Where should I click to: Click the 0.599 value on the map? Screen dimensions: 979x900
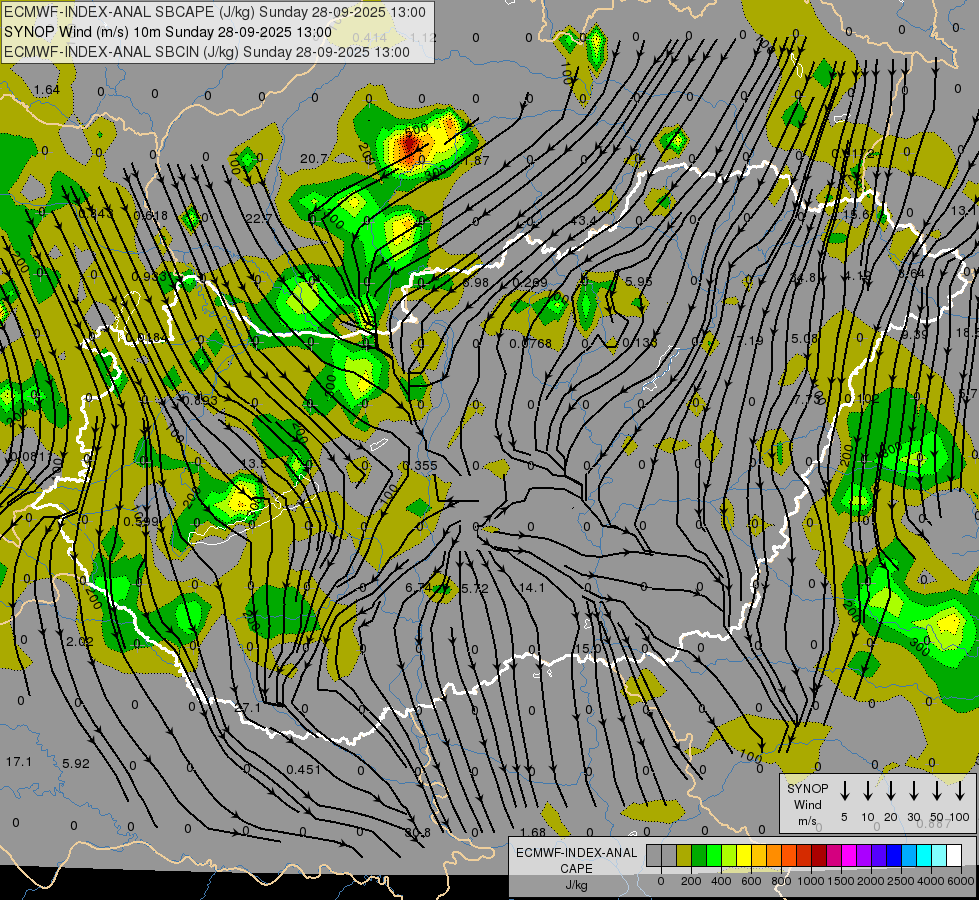[x=141, y=521]
